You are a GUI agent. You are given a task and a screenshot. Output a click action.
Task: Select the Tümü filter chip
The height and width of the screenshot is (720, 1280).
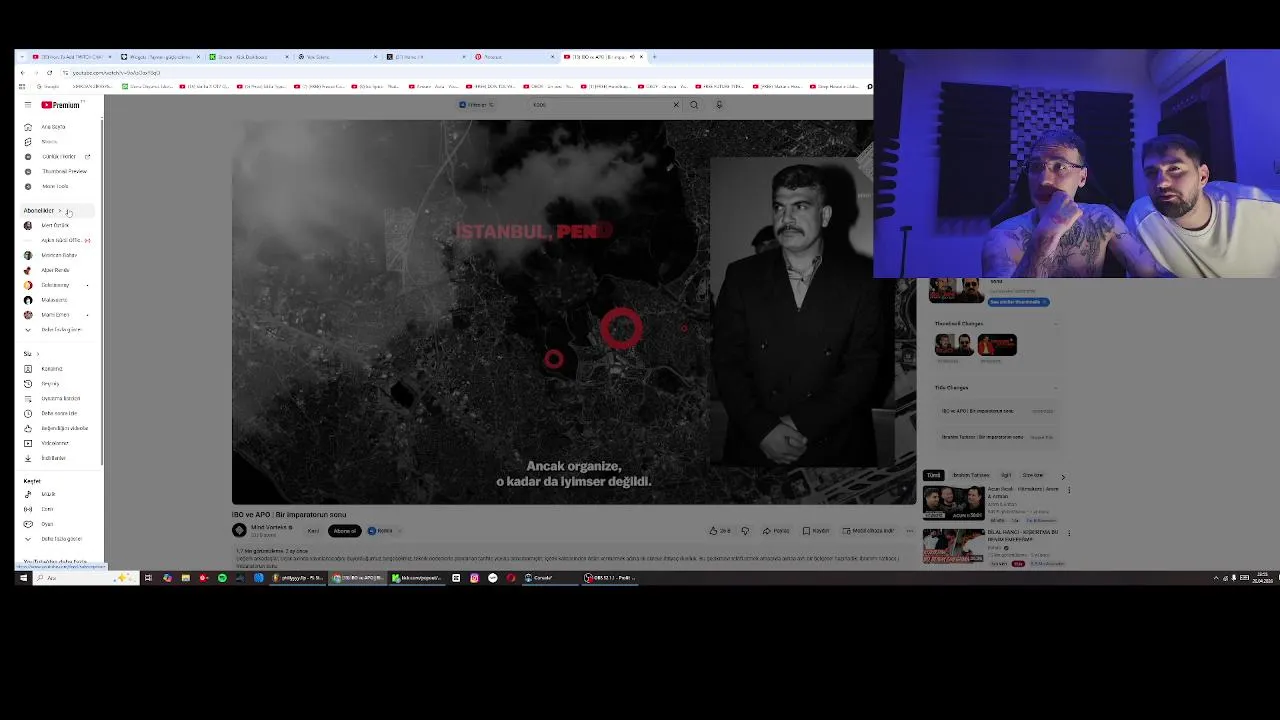click(x=933, y=475)
